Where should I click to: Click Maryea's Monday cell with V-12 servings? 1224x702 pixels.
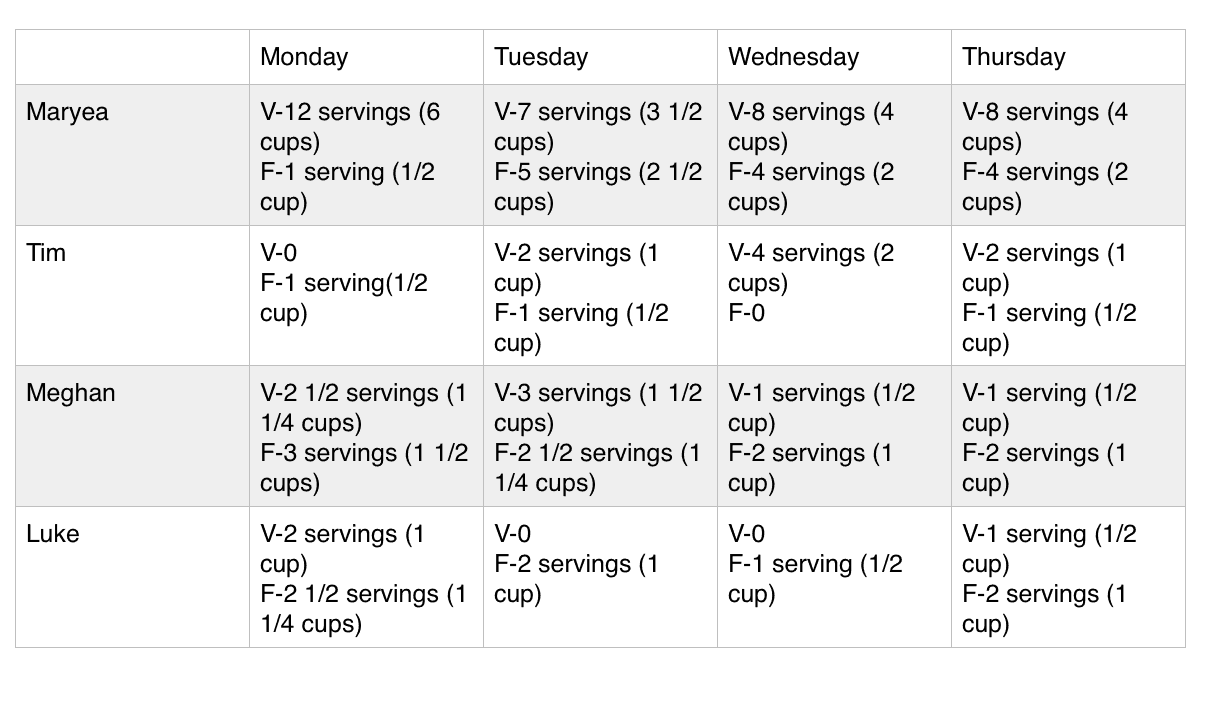click(366, 155)
